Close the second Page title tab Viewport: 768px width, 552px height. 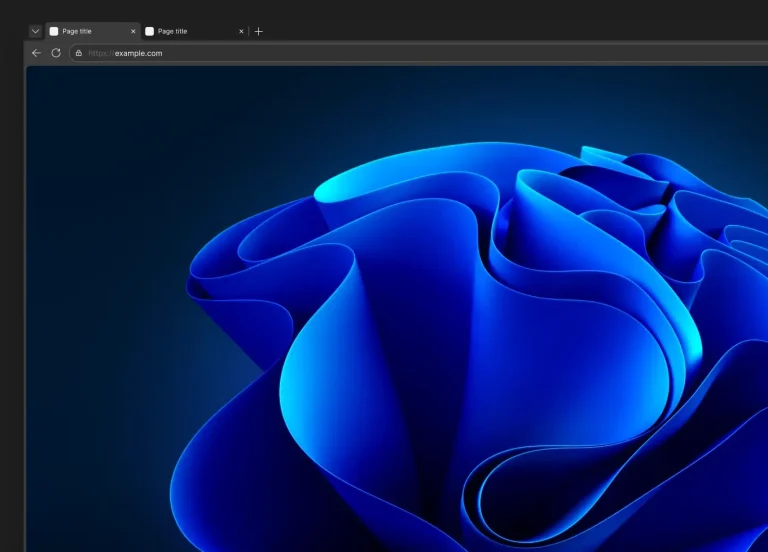[241, 31]
